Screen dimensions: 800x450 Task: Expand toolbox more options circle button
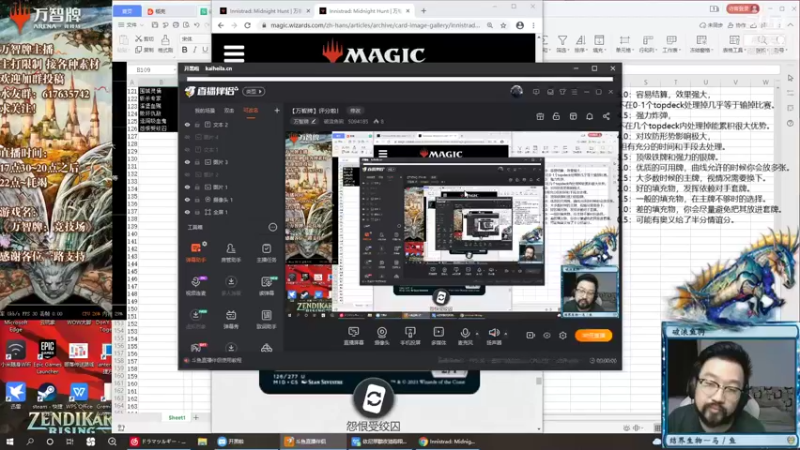272,227
